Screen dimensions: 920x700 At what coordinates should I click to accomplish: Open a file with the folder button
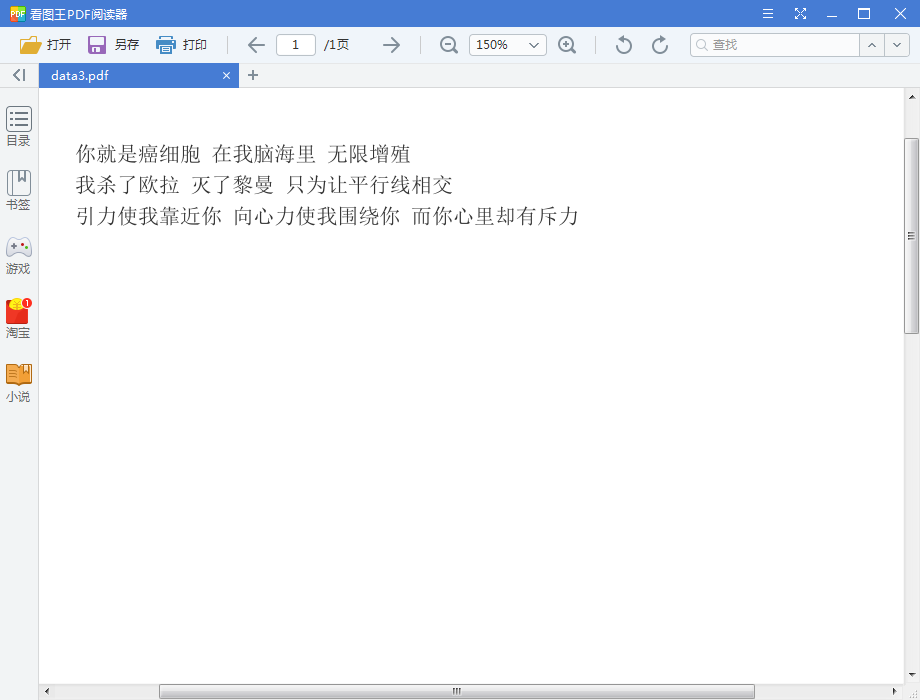point(45,45)
